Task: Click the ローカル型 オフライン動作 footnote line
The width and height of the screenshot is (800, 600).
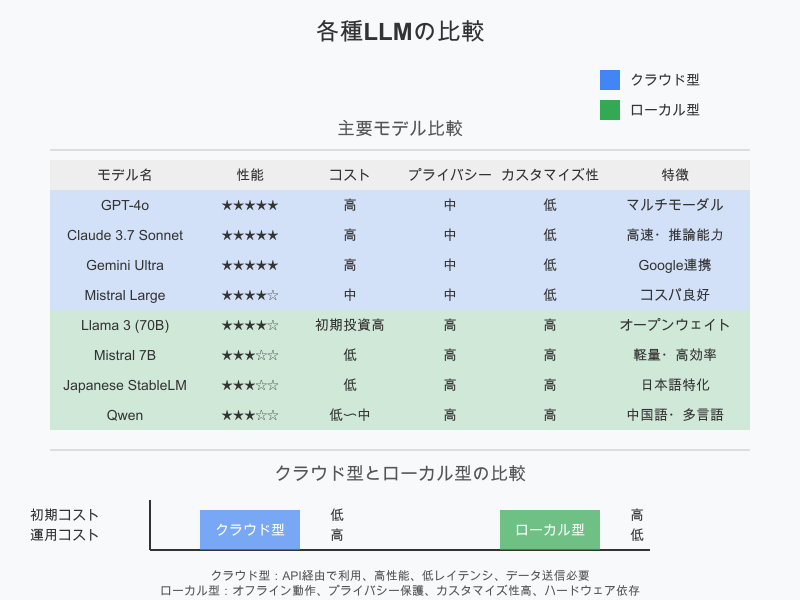Action: (400, 591)
